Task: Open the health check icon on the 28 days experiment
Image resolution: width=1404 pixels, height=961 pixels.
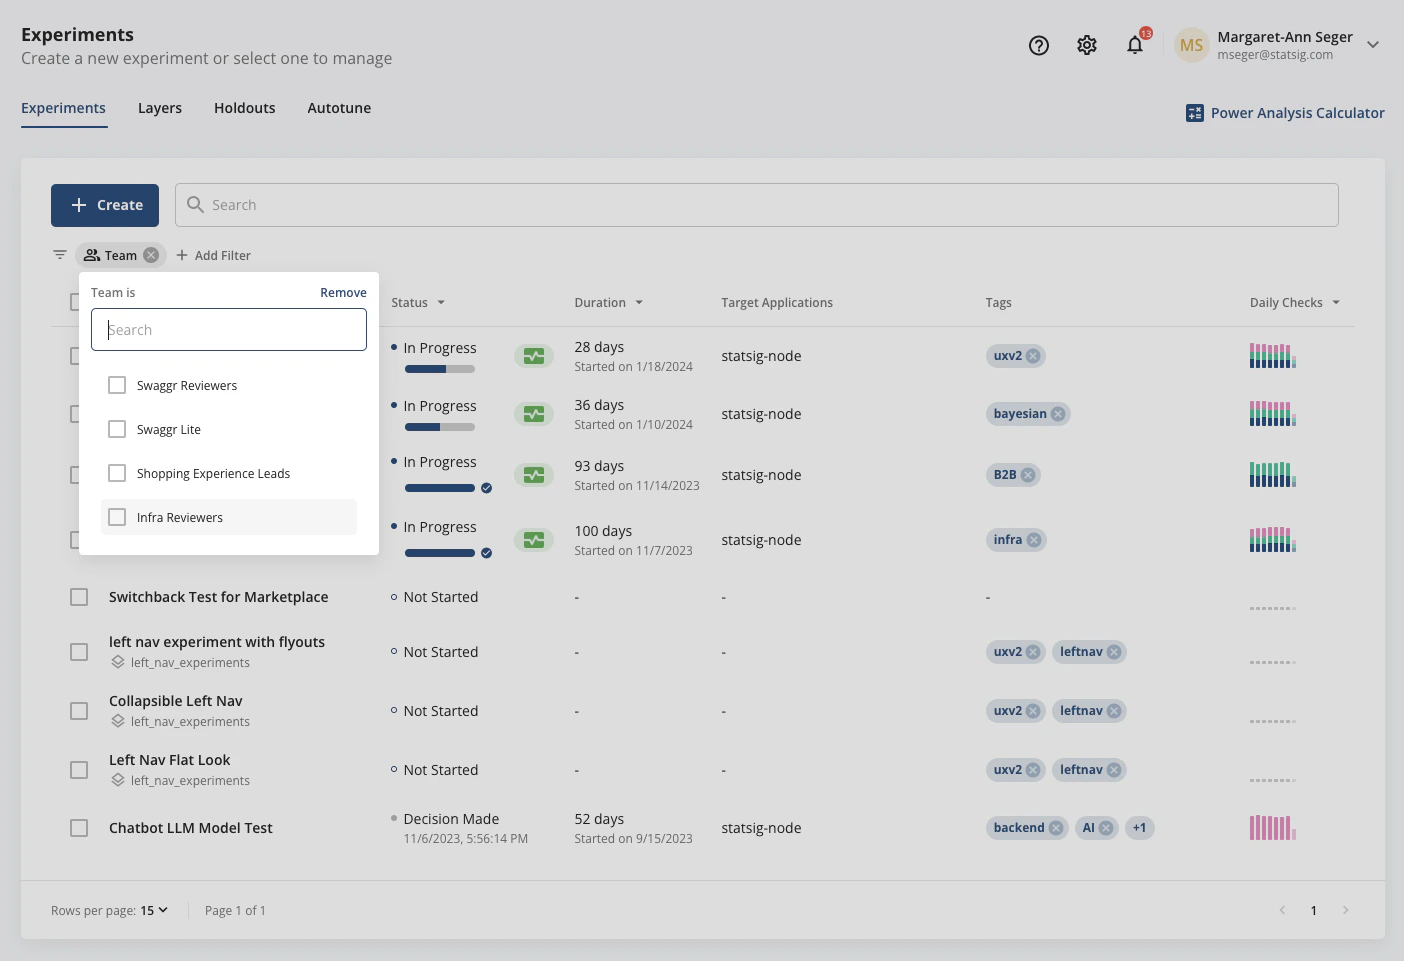Action: (534, 355)
